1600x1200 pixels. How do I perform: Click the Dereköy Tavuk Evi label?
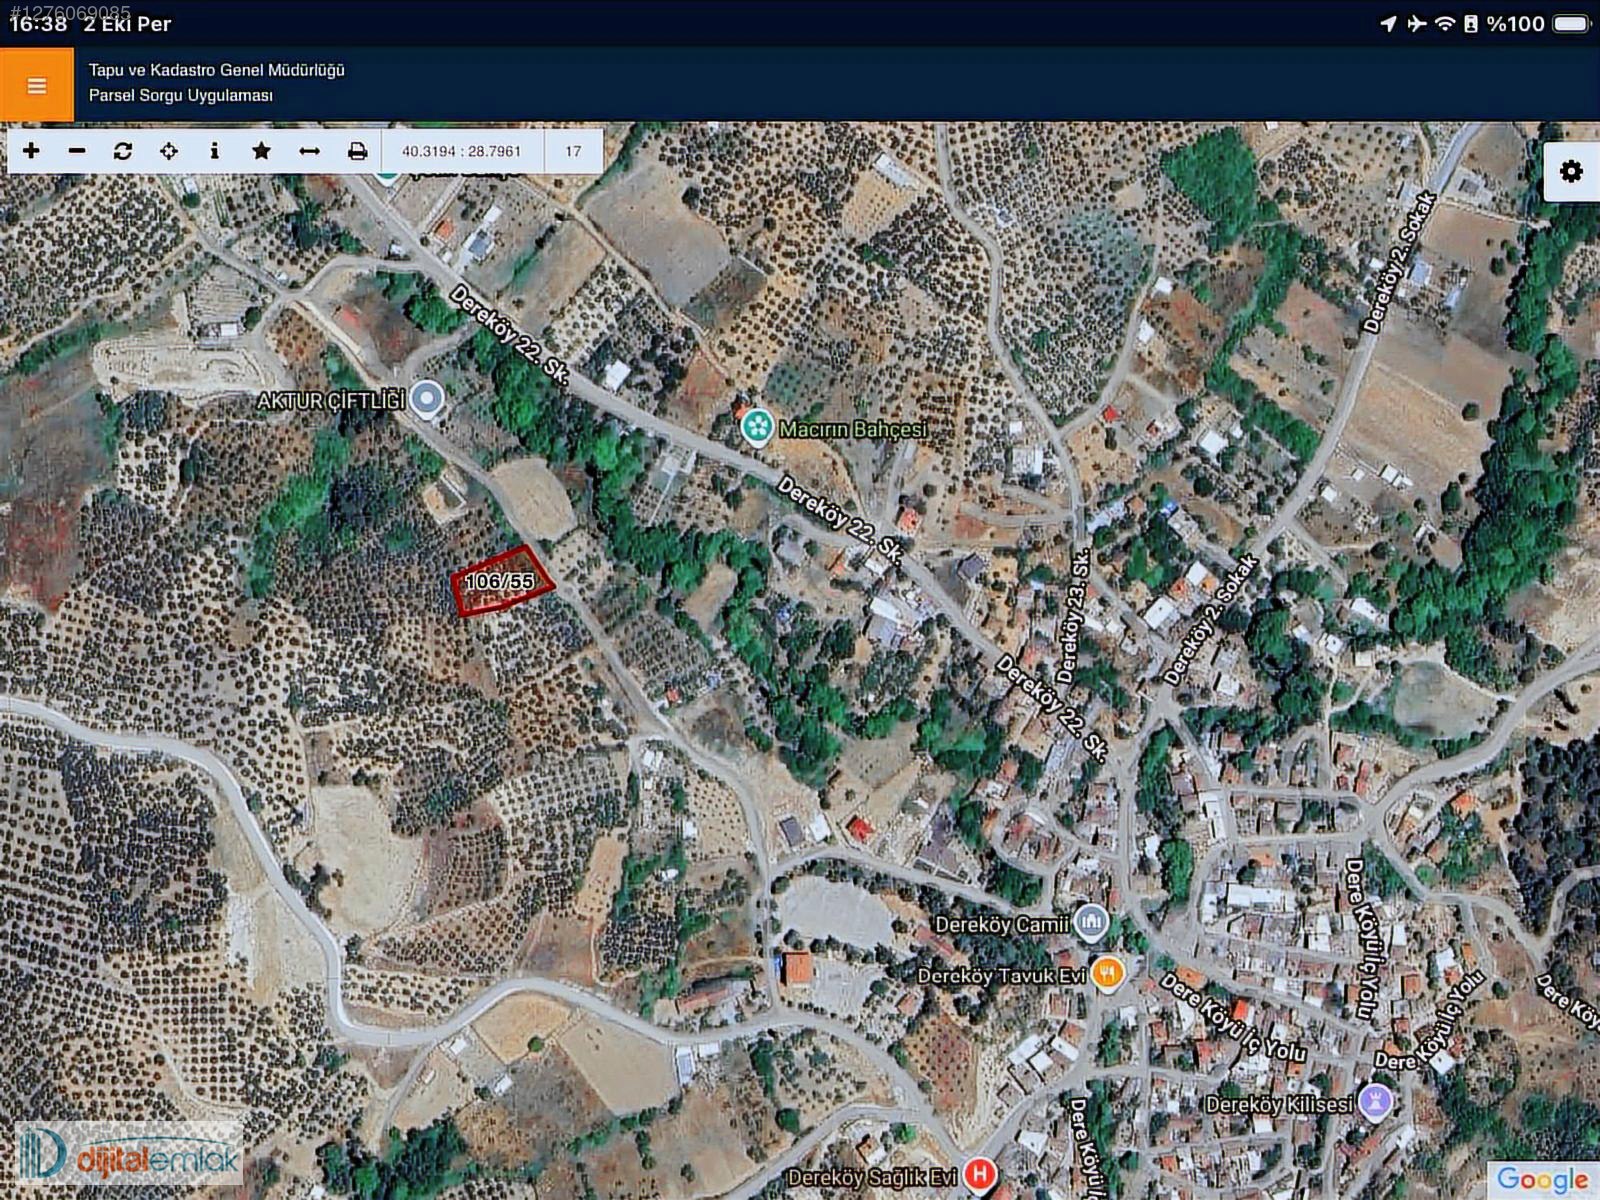tap(1001, 975)
